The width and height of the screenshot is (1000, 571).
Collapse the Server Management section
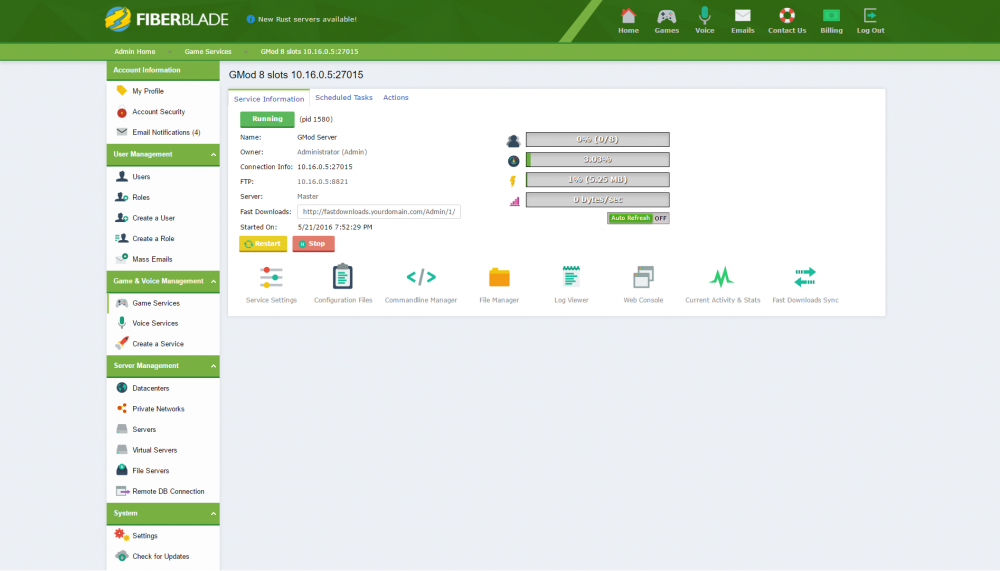tap(213, 366)
